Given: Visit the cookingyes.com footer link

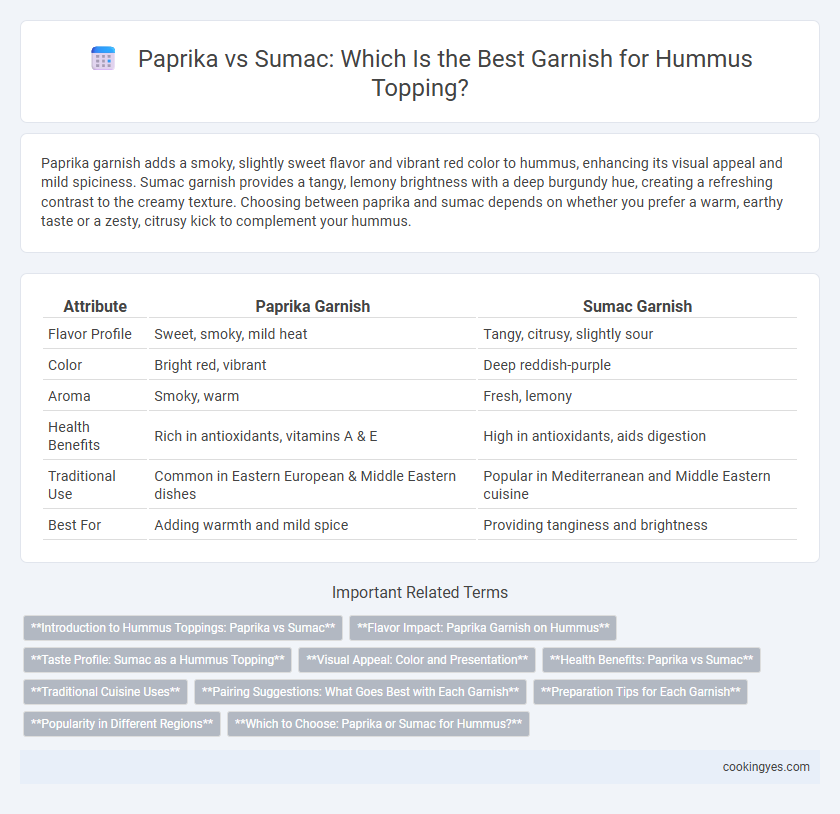Looking at the screenshot, I should click(x=766, y=767).
